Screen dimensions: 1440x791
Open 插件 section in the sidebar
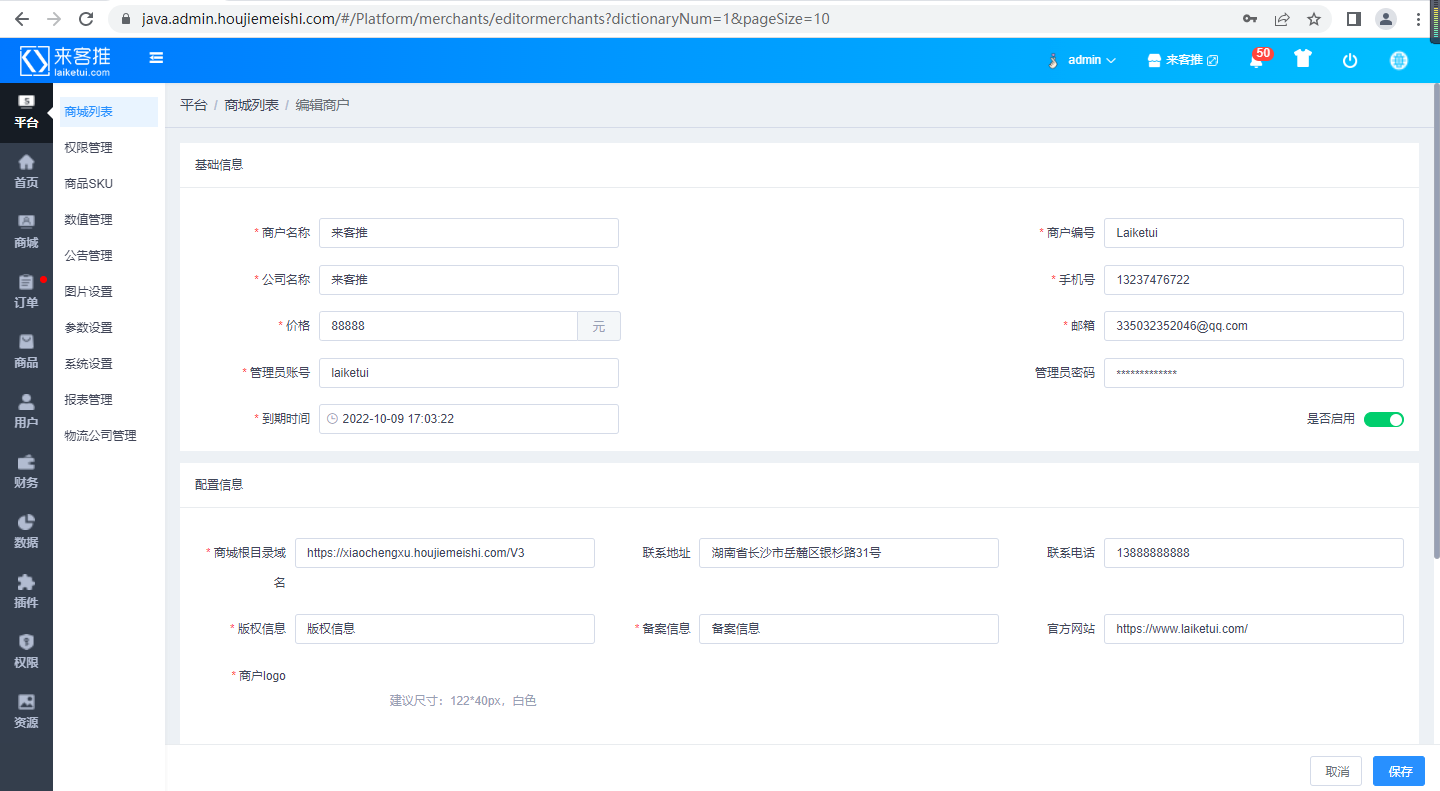(x=26, y=592)
